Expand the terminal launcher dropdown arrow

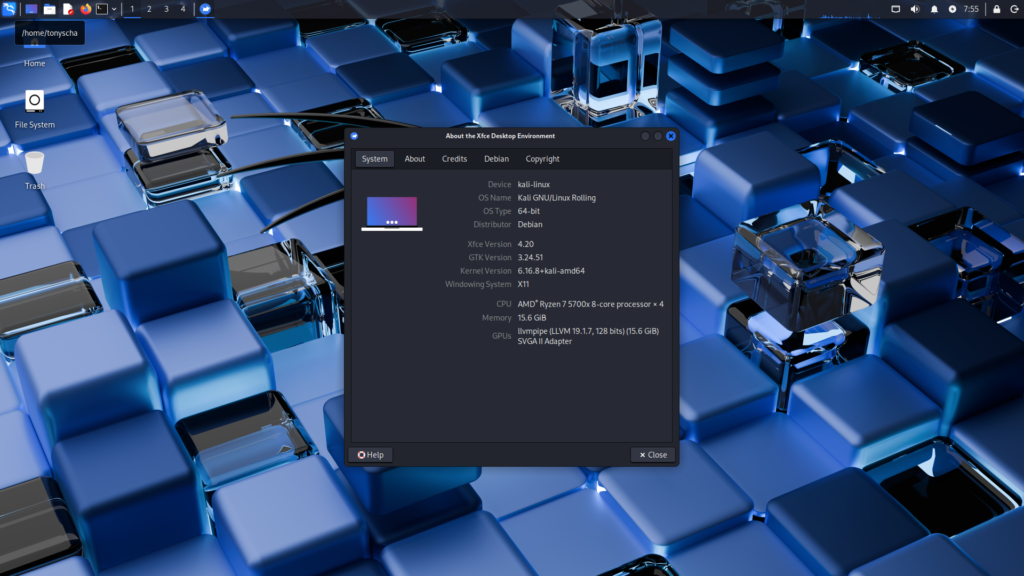tap(114, 9)
